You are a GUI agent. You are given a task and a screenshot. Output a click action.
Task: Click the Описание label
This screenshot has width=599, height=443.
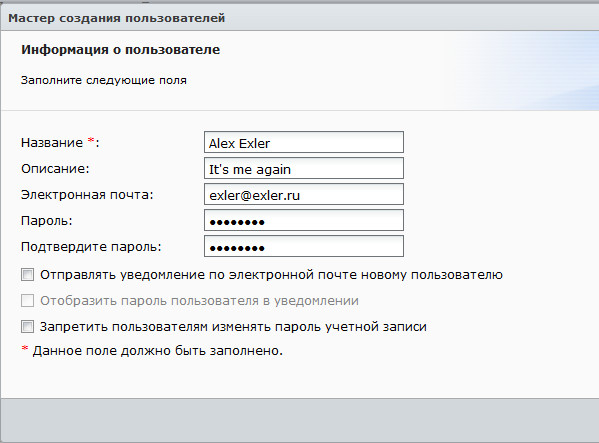coord(55,169)
